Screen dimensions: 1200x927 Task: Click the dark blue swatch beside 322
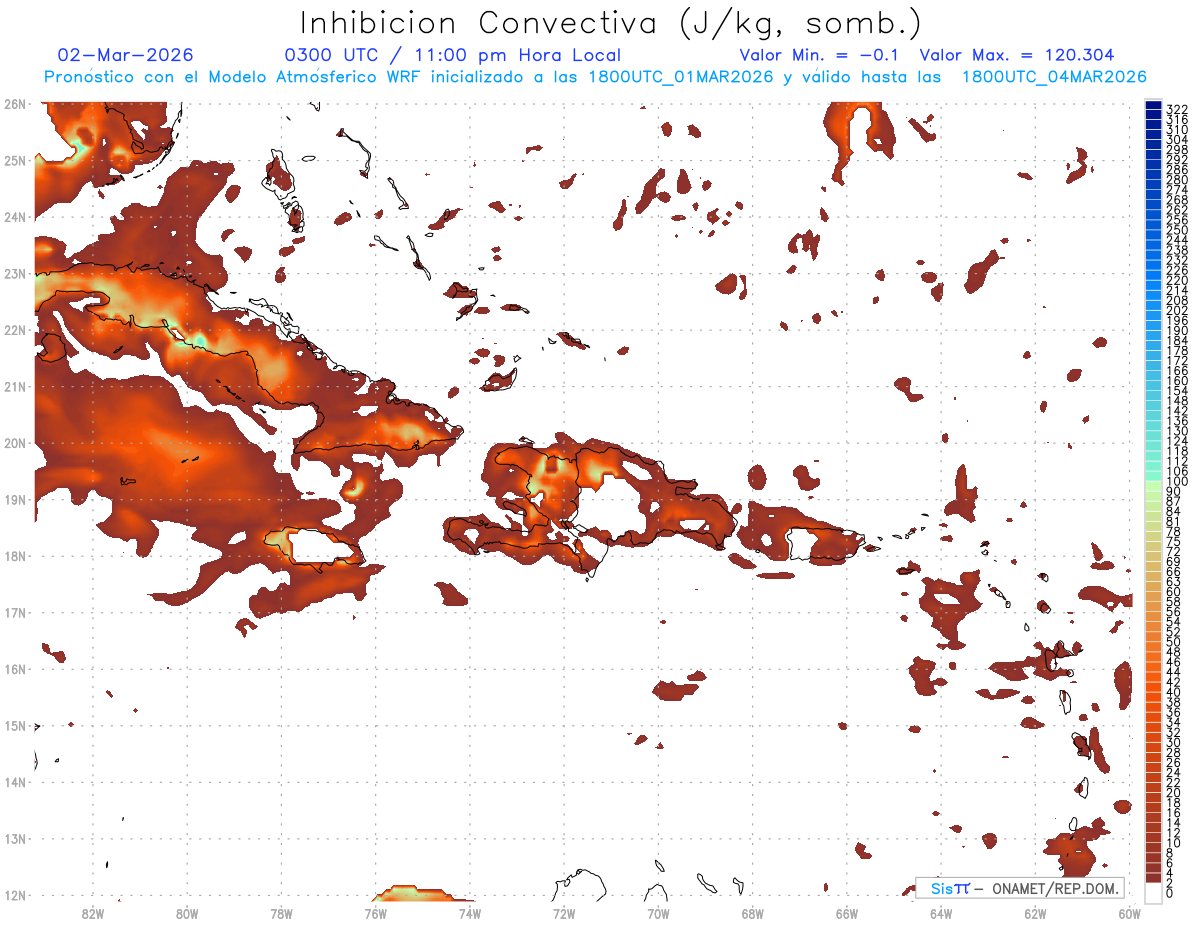(x=1153, y=105)
